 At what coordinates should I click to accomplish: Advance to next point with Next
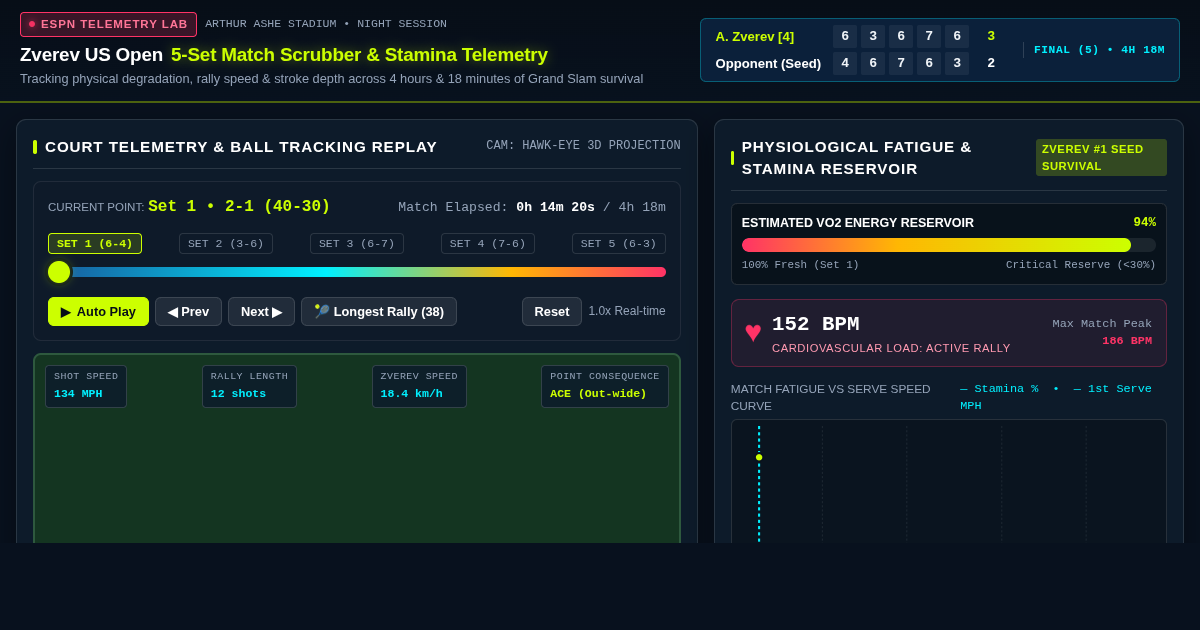[261, 311]
